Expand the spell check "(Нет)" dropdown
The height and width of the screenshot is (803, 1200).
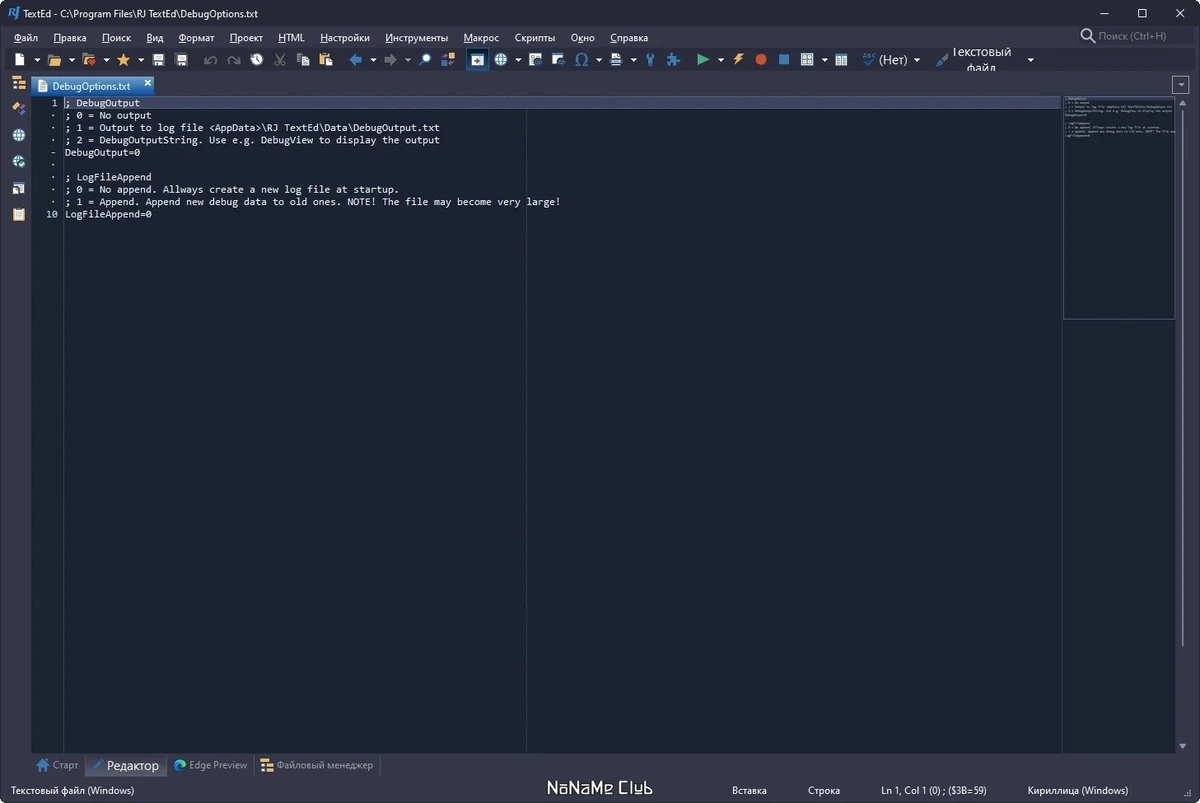(917, 60)
